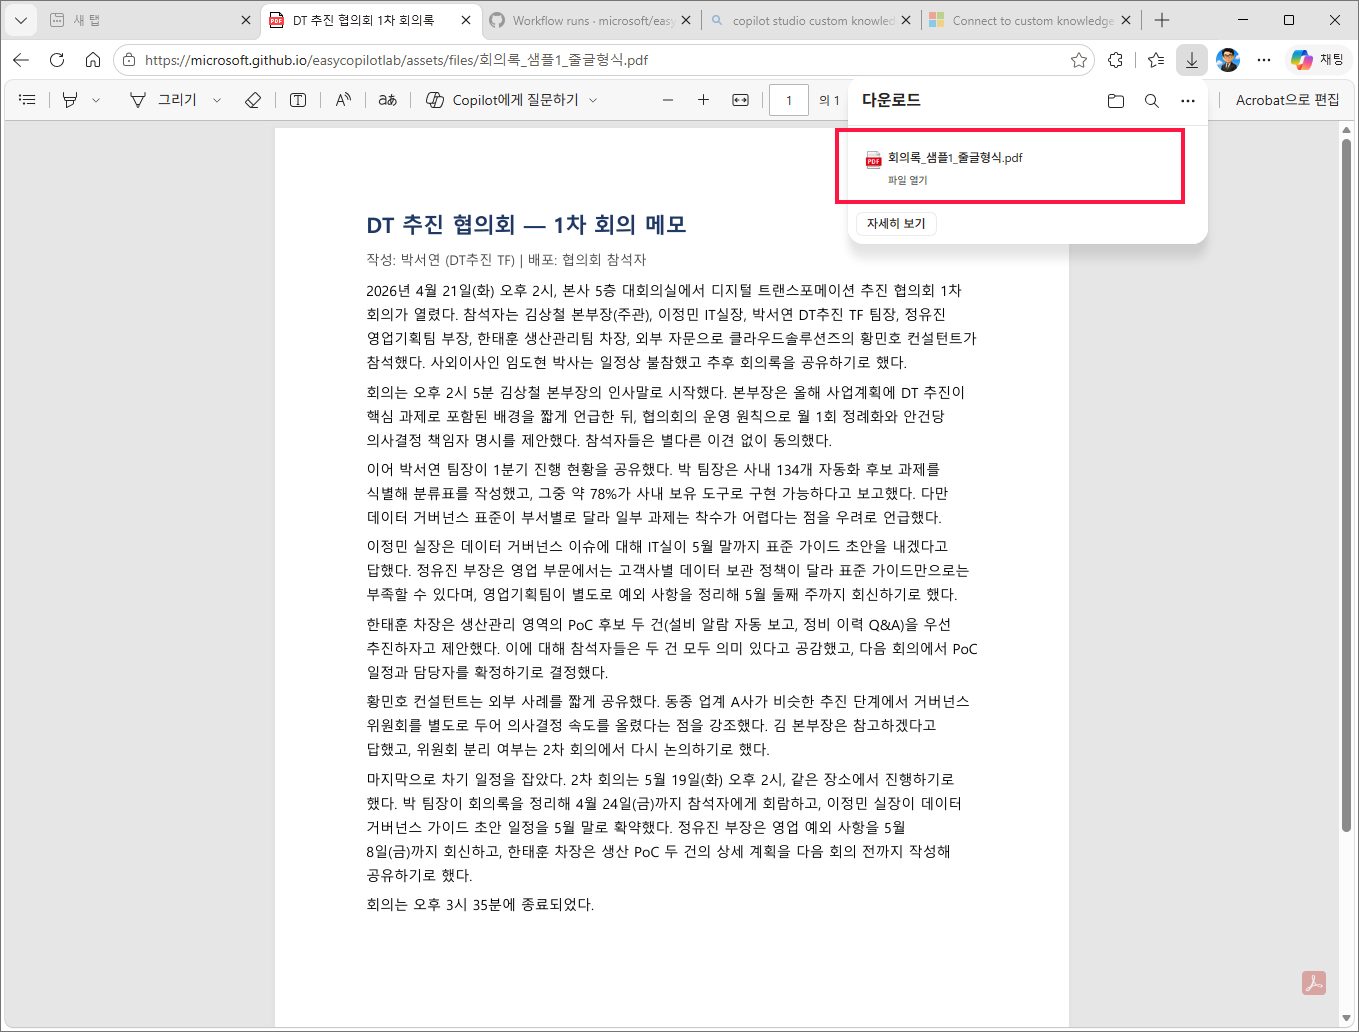Open the PDF table of contents
The image size is (1359, 1032).
click(27, 100)
